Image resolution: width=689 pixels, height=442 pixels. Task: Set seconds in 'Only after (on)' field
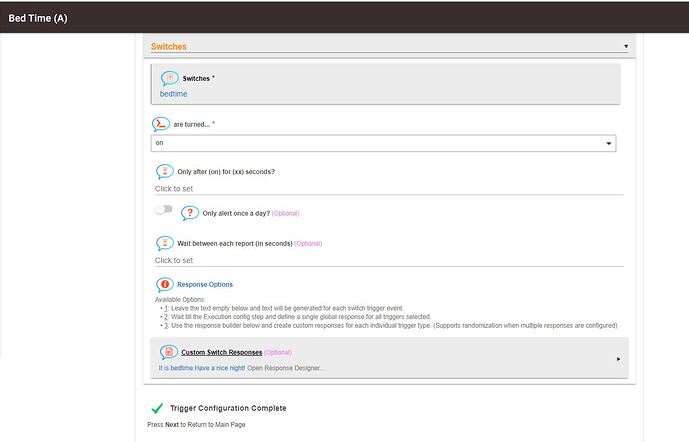pos(389,189)
